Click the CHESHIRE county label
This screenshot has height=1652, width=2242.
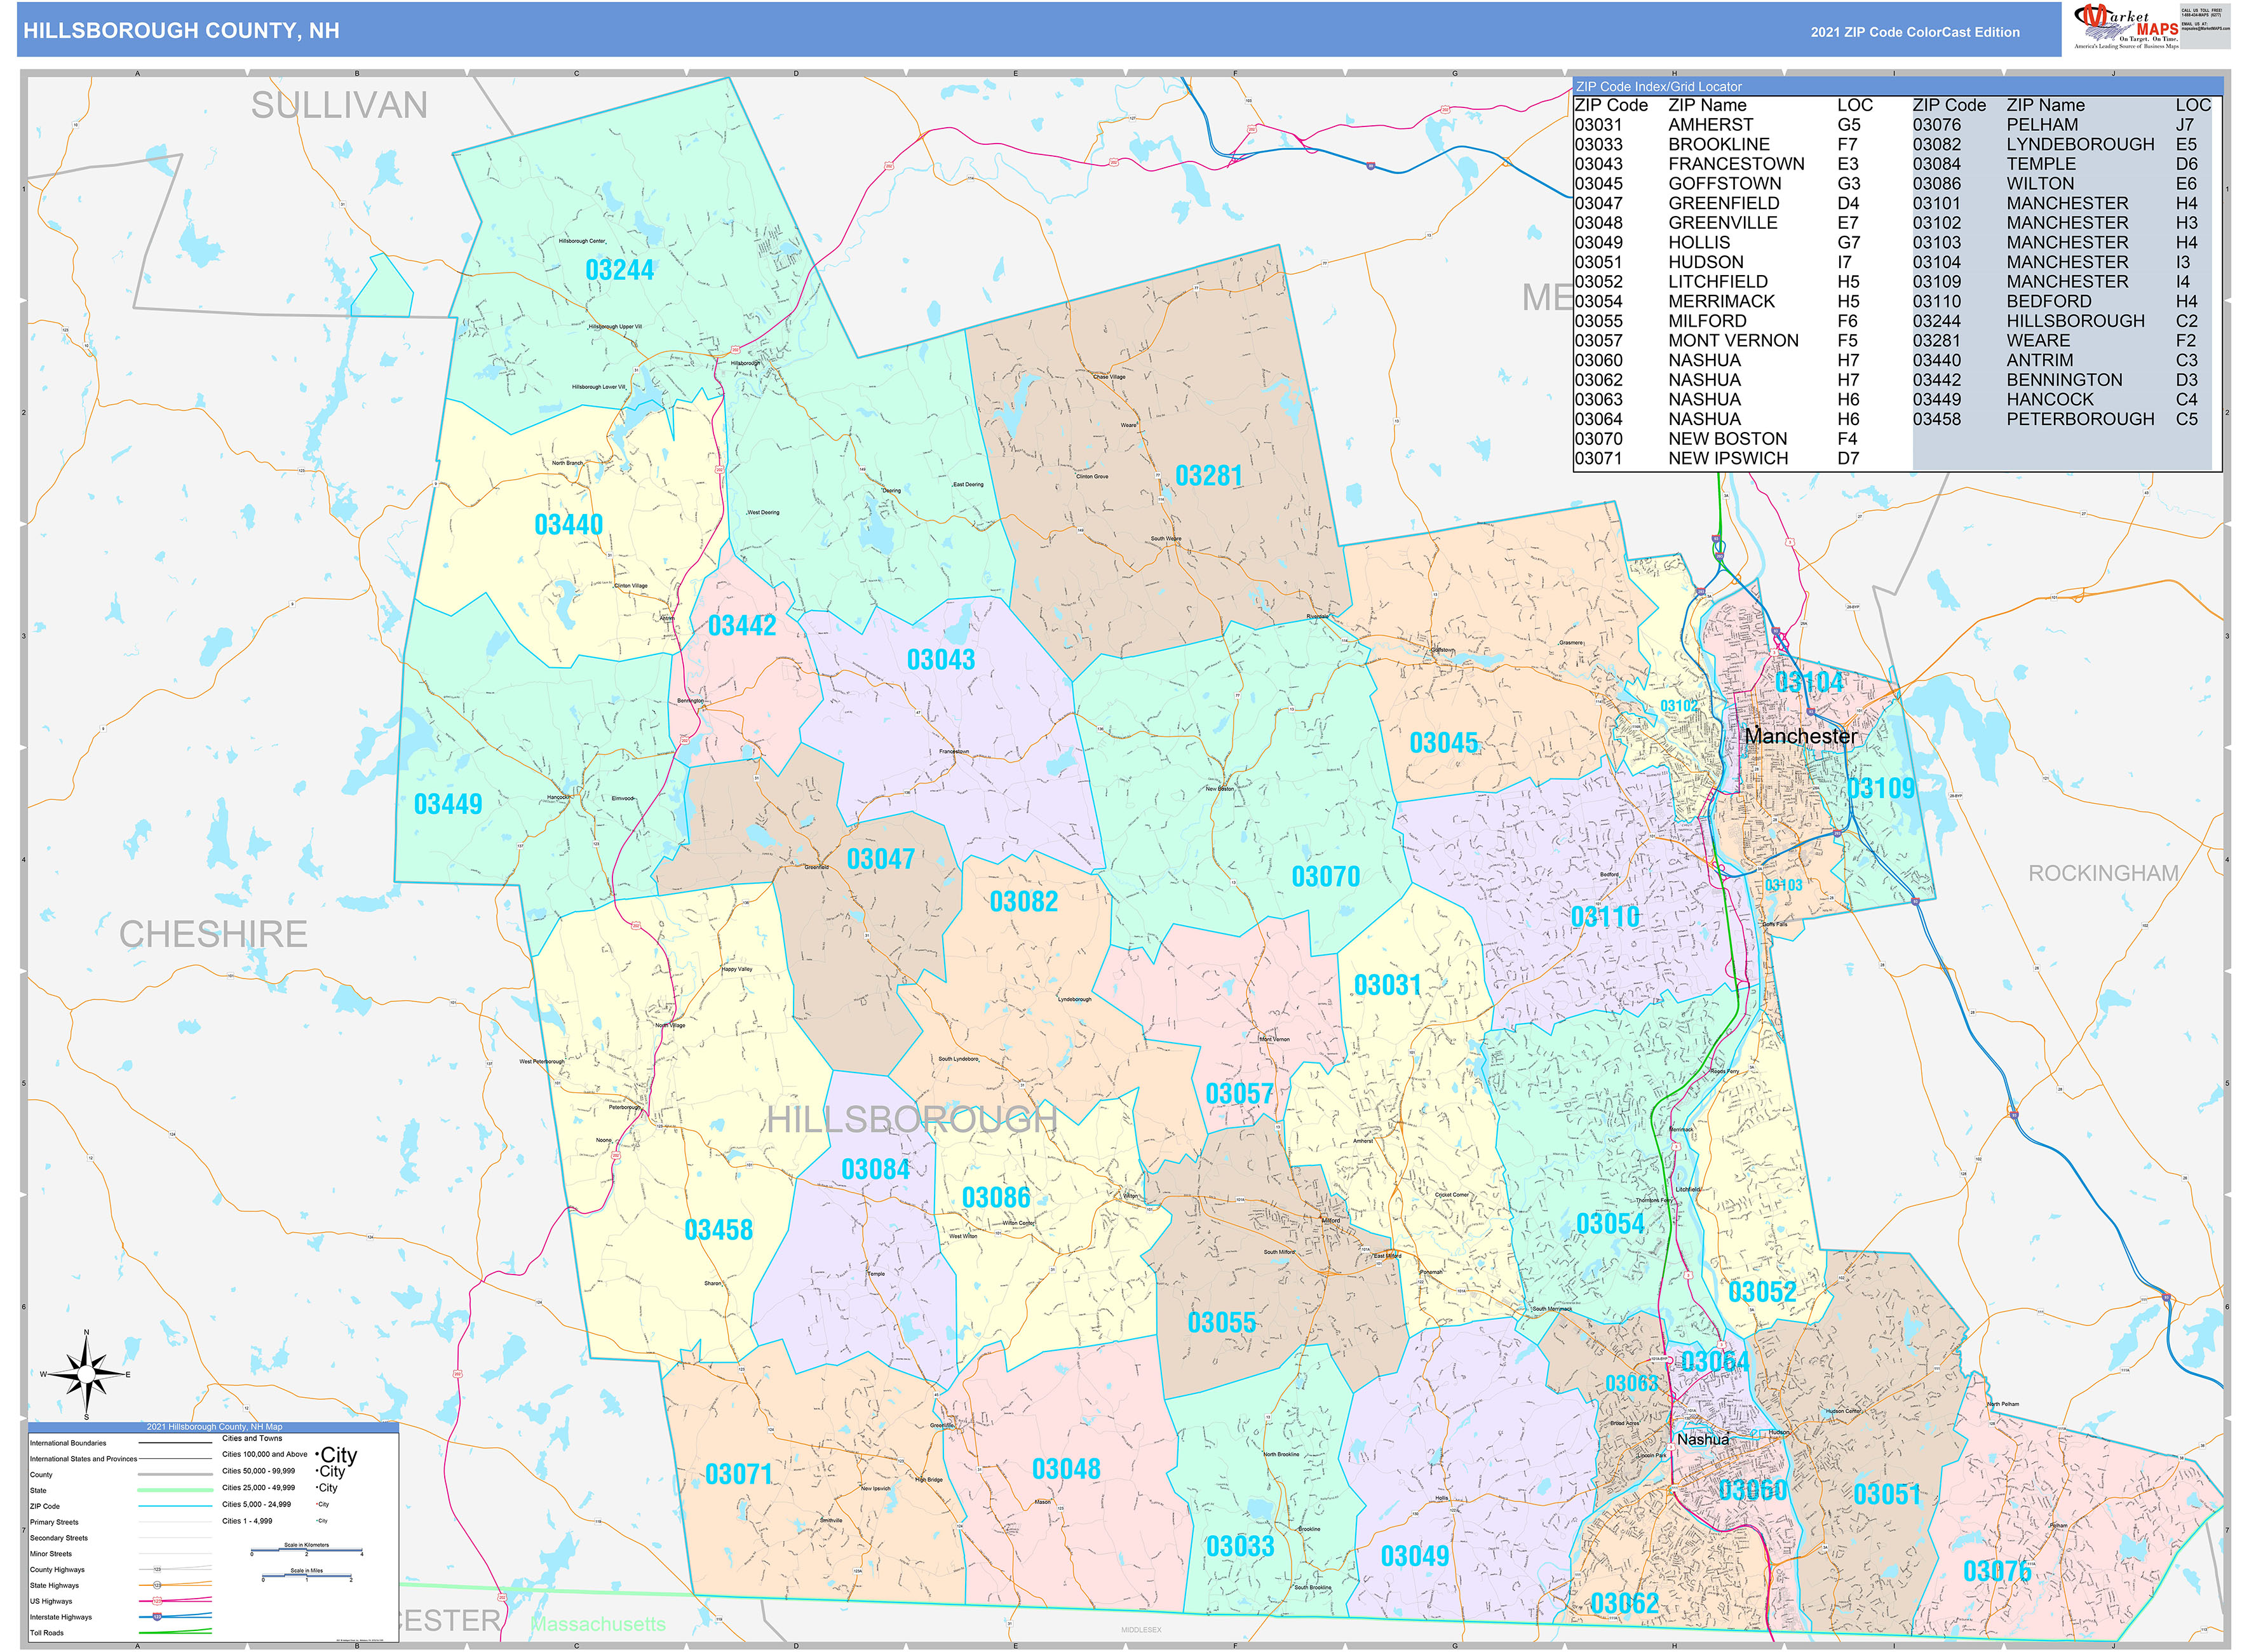[x=213, y=934]
